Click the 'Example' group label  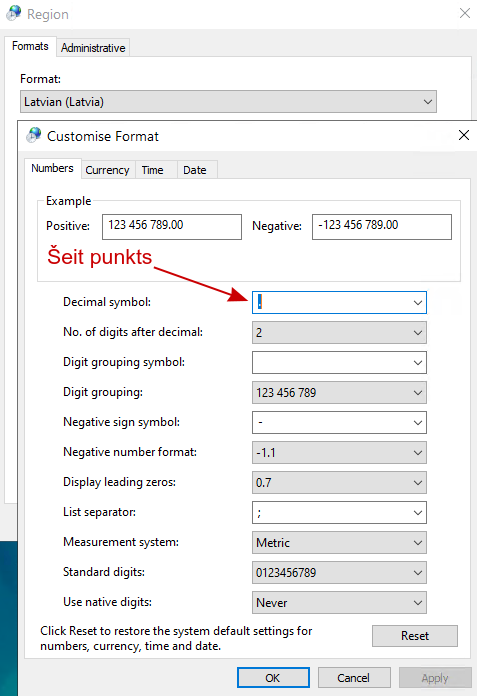68,201
